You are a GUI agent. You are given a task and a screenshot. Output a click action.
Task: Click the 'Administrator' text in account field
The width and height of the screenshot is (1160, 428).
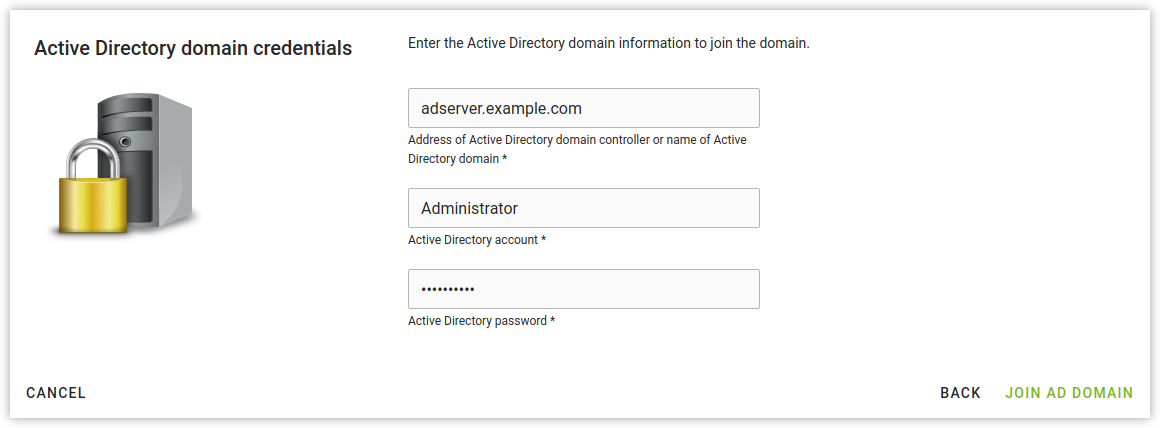pyautogui.click(x=469, y=208)
